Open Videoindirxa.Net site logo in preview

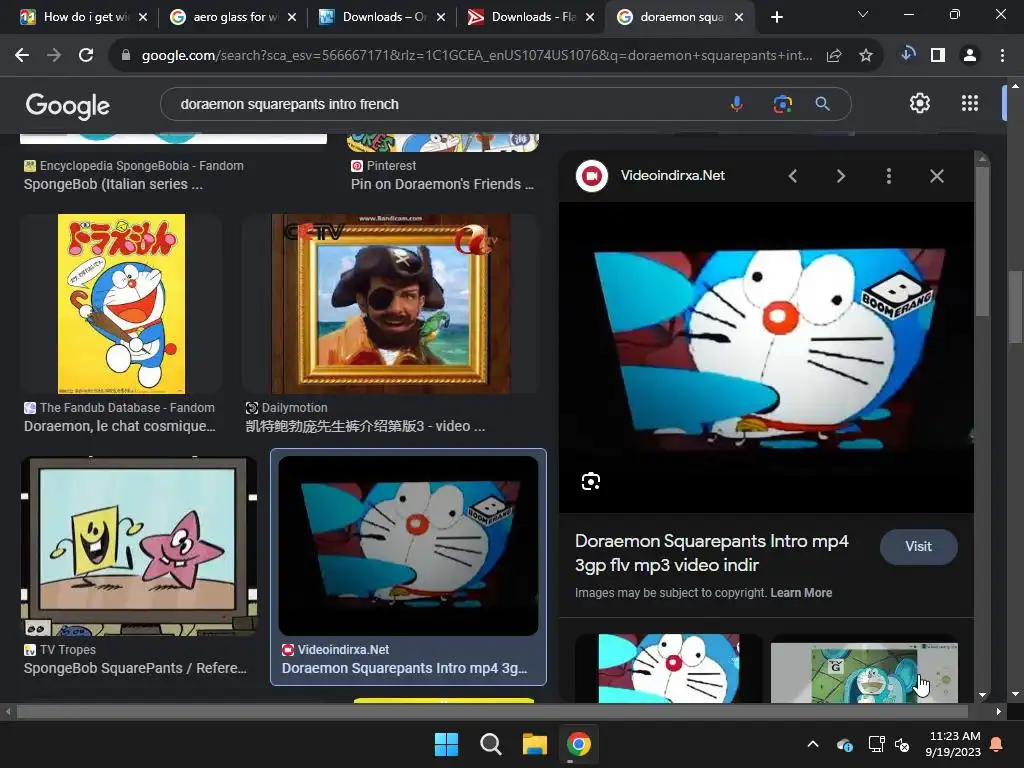tap(592, 176)
